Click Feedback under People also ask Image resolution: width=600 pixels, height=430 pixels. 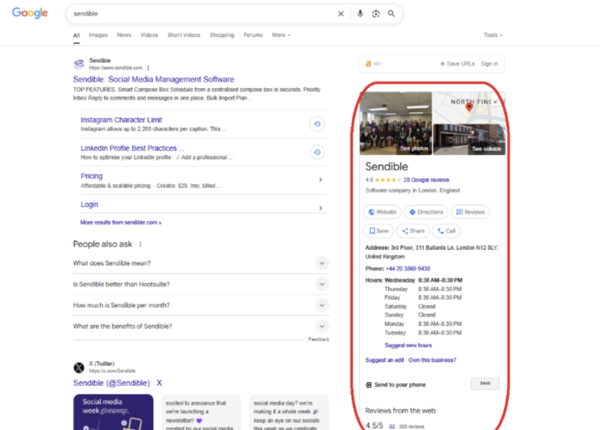318,339
